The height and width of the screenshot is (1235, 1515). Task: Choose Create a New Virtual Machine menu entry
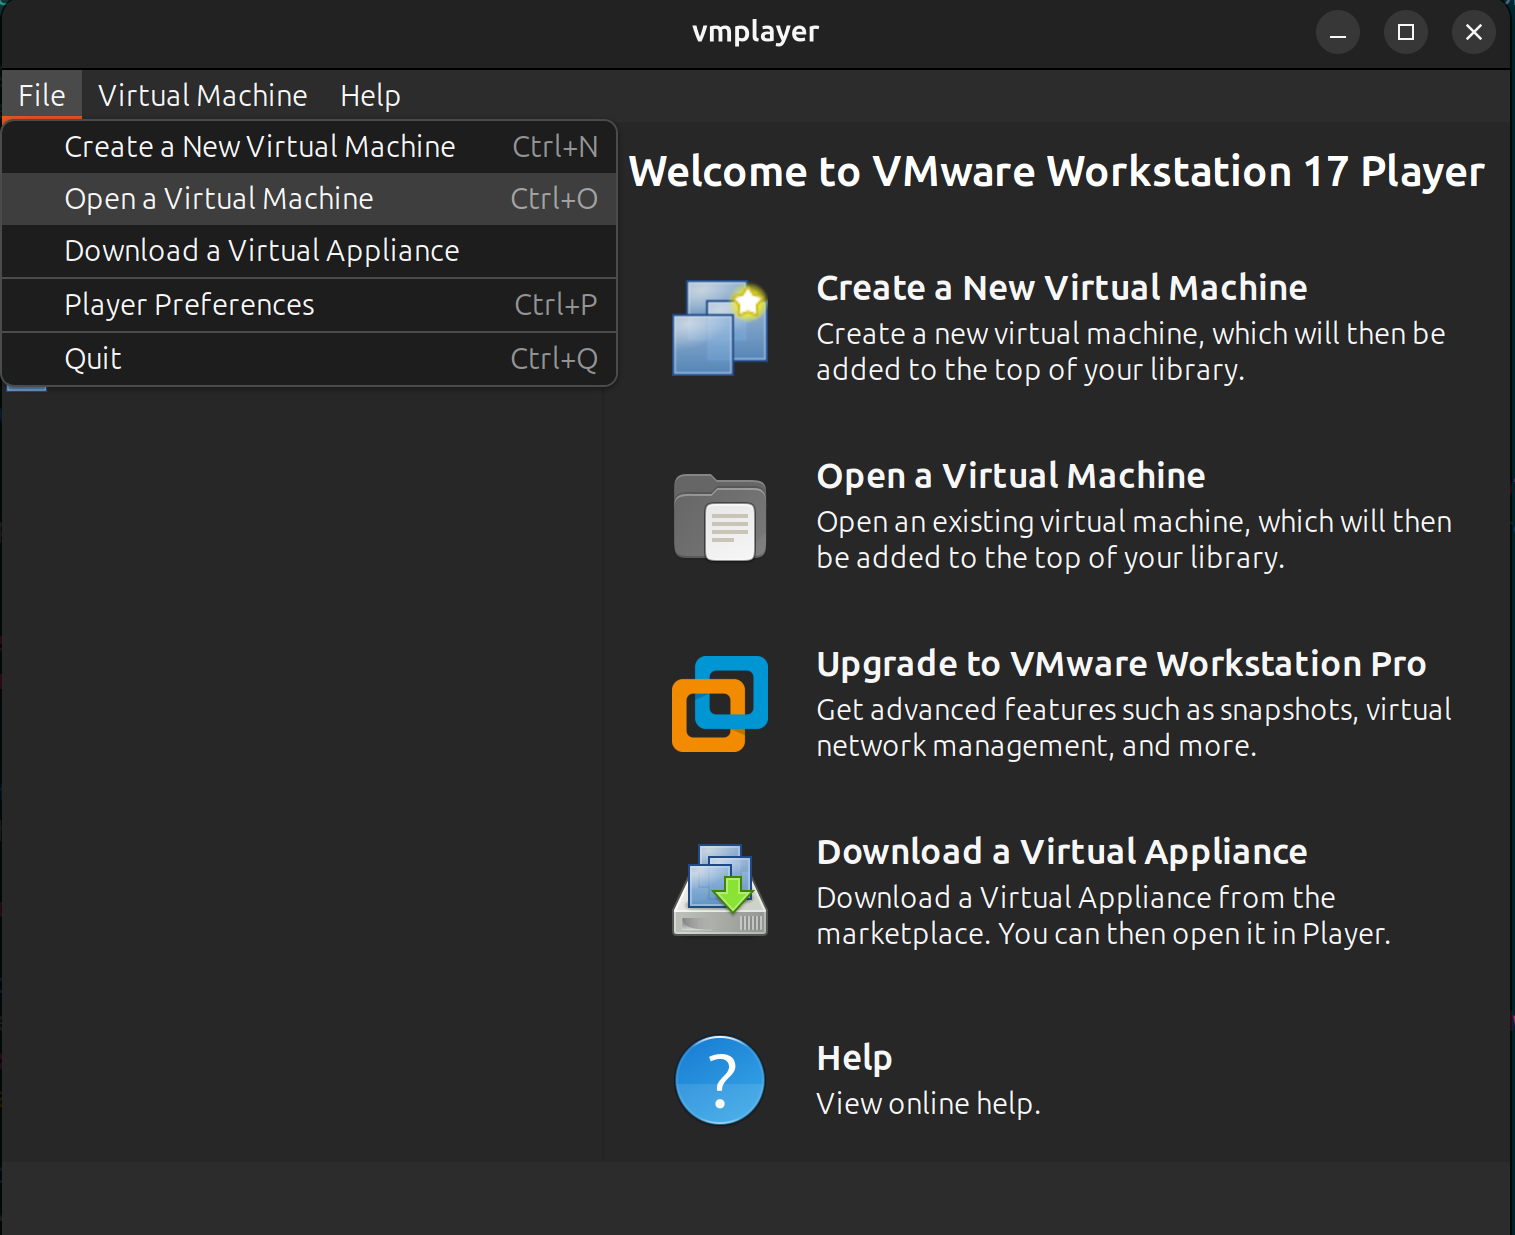(x=260, y=147)
